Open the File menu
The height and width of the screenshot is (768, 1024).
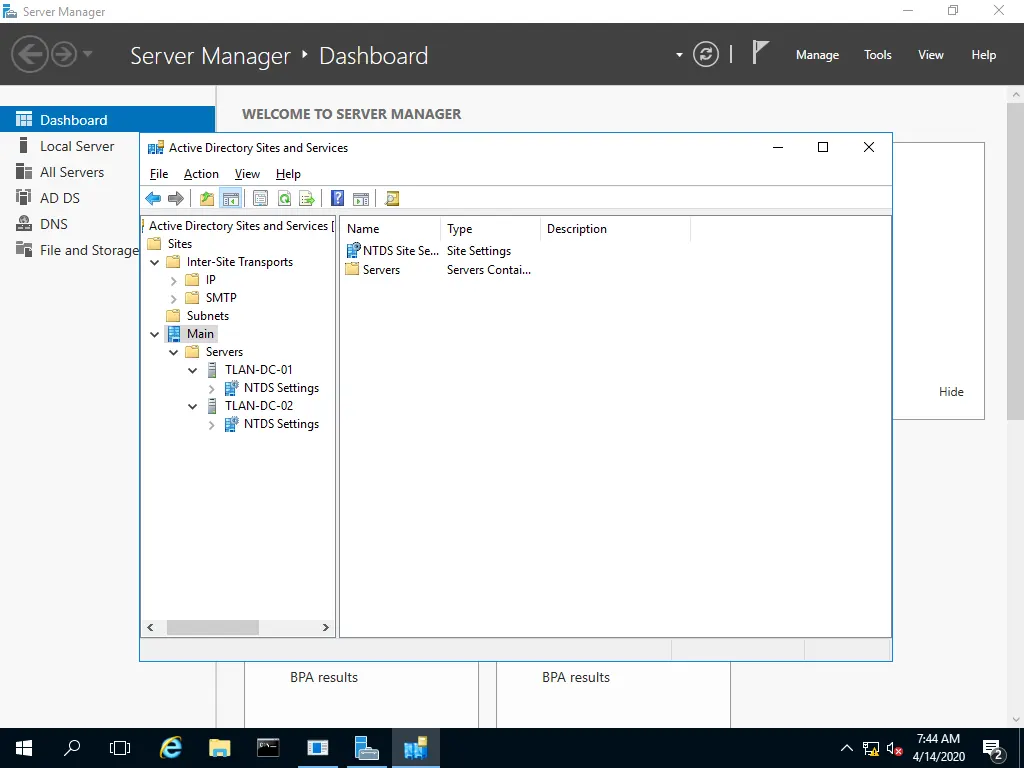159,174
